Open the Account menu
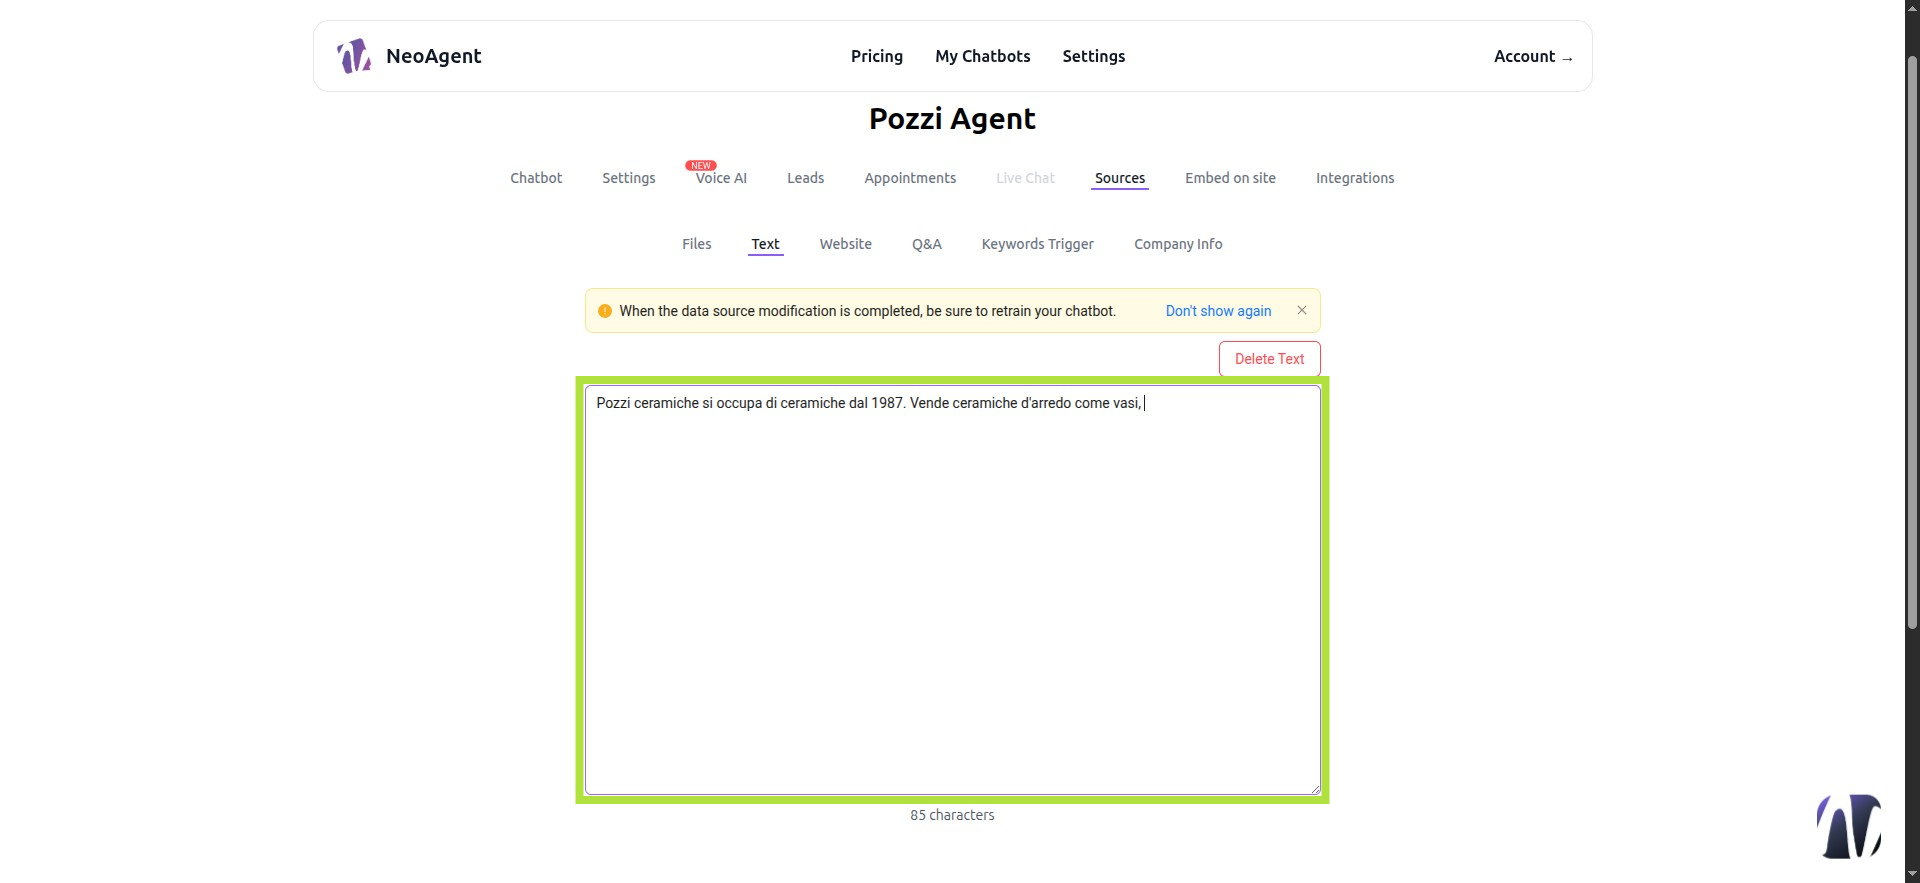1920x883 pixels. [x=1533, y=56]
